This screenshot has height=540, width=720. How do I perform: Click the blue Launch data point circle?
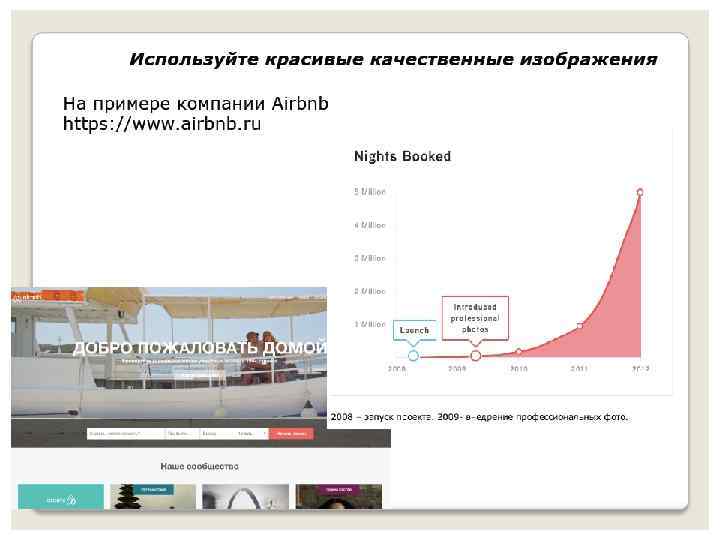pyautogui.click(x=413, y=355)
